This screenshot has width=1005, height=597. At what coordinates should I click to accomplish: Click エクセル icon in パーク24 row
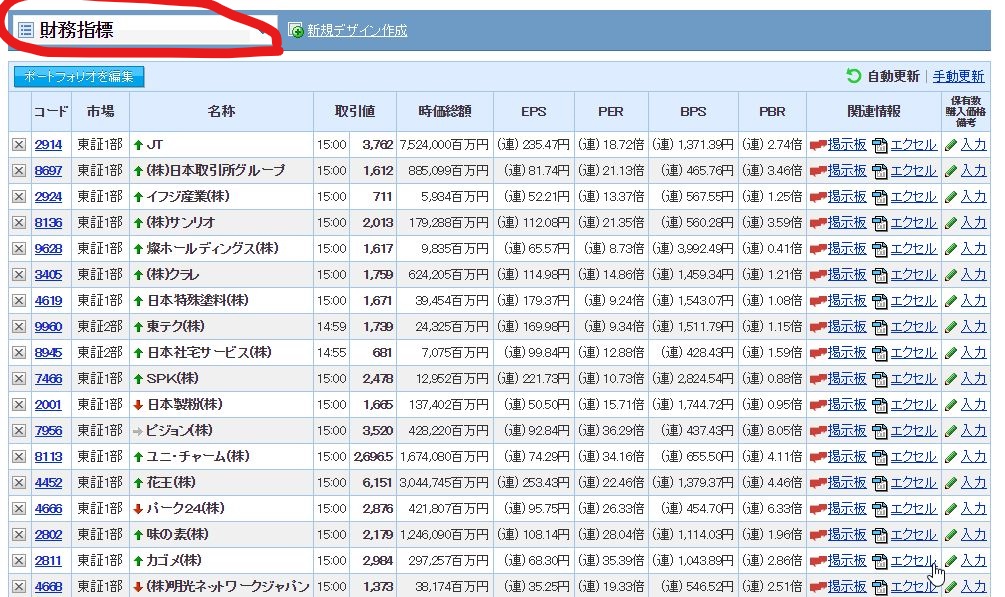tap(879, 509)
